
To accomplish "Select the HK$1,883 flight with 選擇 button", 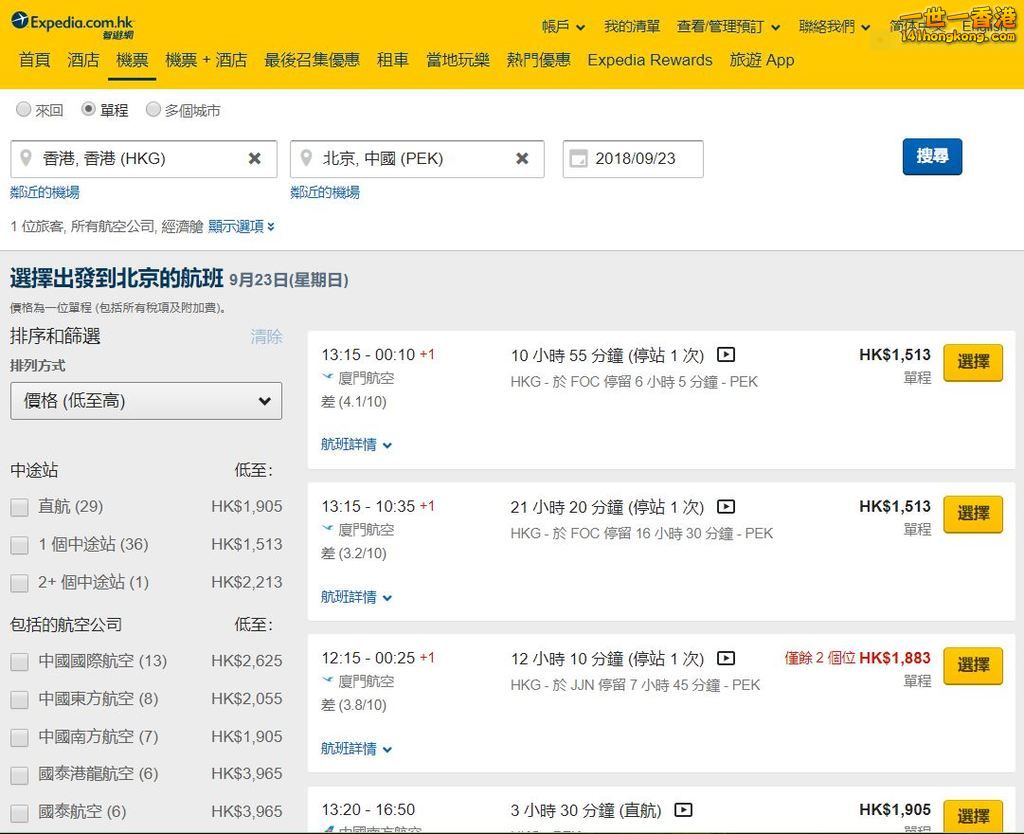I will 973,665.
